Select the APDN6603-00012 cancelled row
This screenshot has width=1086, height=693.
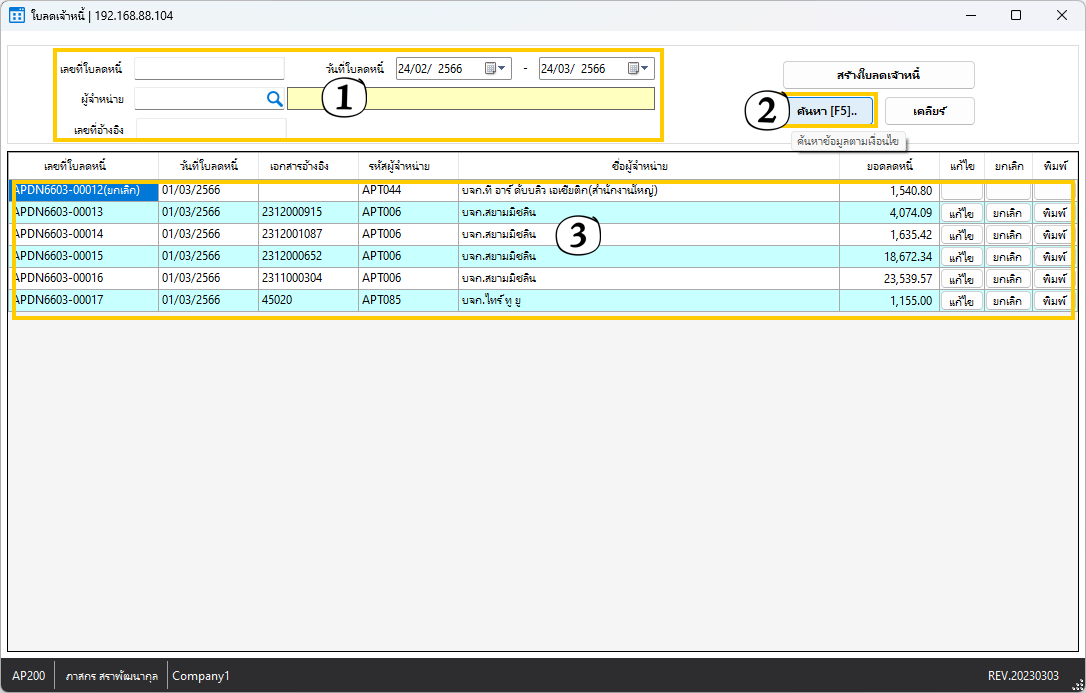[x=83, y=190]
